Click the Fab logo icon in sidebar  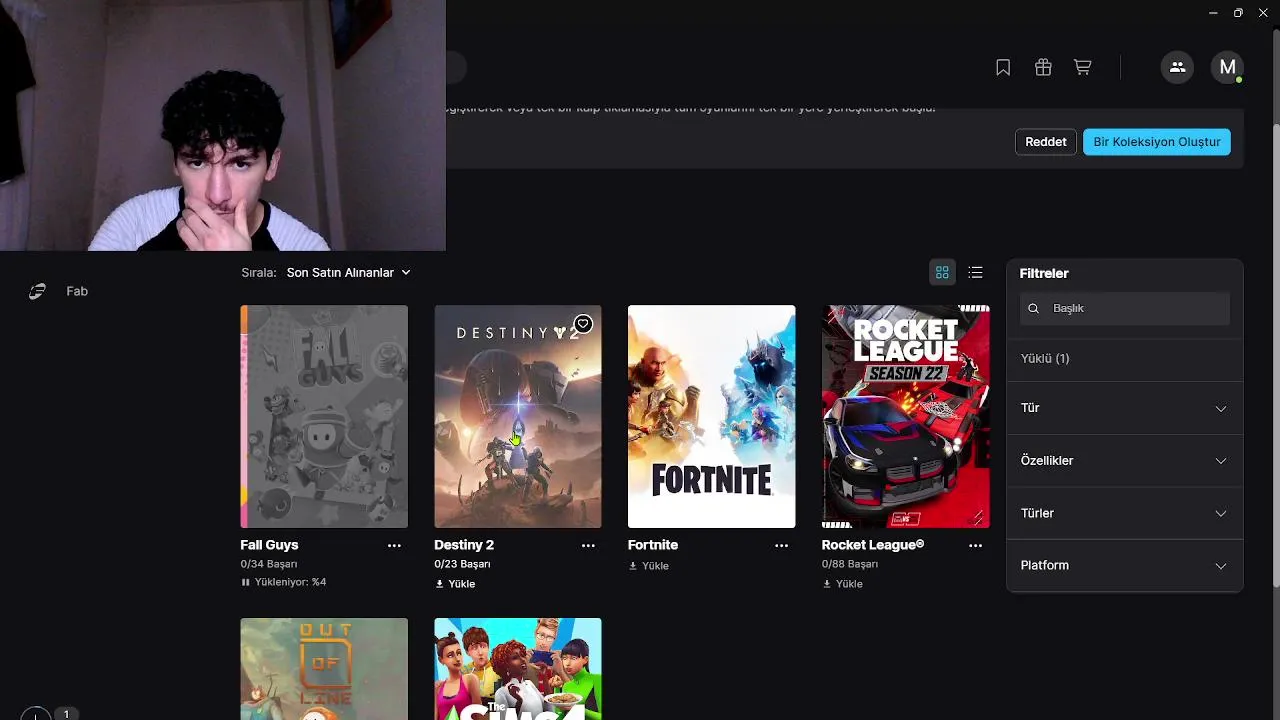37,291
